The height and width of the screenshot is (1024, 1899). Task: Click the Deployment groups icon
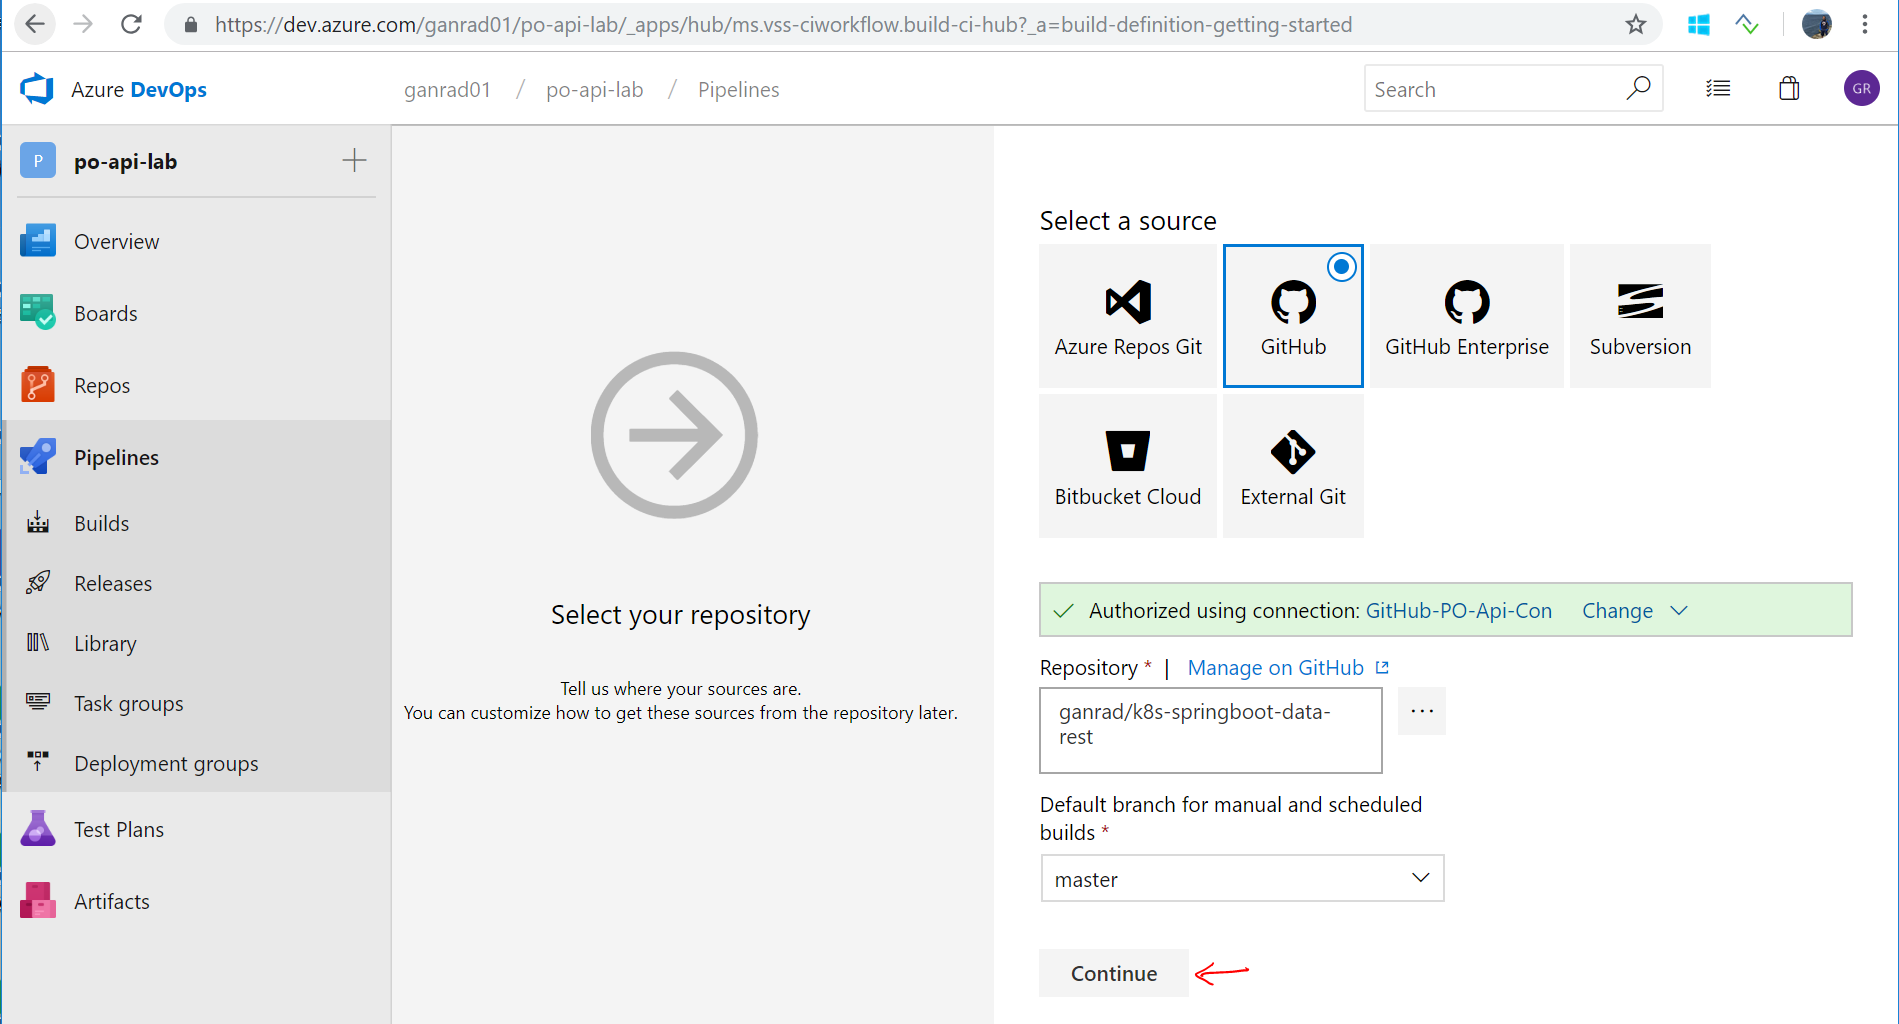click(38, 763)
